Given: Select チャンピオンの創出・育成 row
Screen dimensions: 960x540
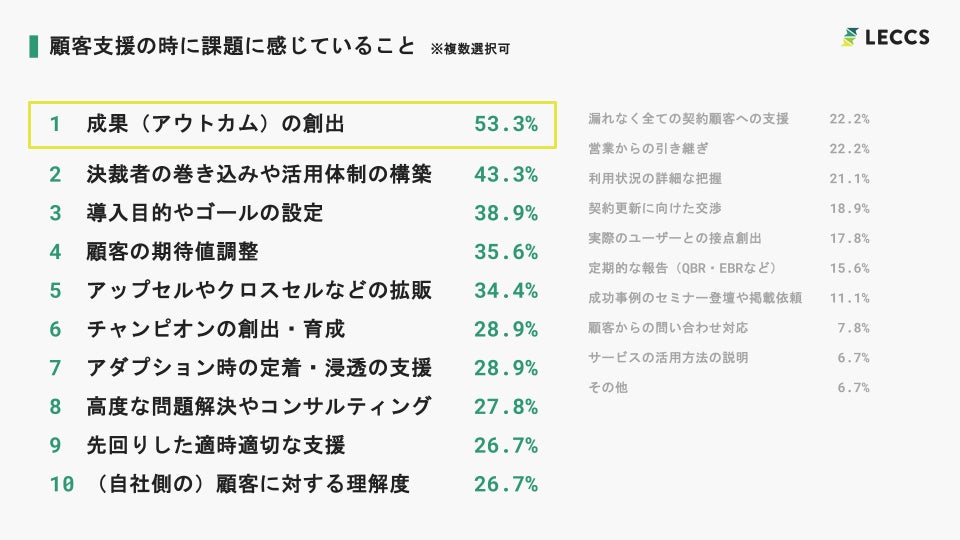Looking at the screenshot, I should coord(216,329).
